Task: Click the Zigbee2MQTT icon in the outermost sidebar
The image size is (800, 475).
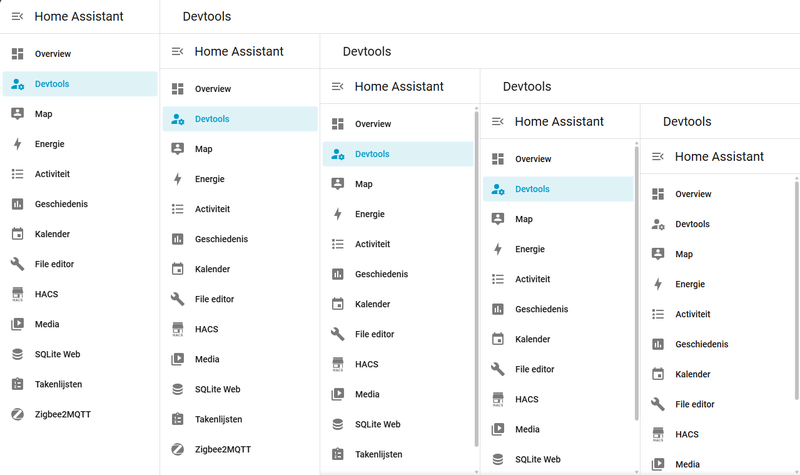Action: pos(17,414)
